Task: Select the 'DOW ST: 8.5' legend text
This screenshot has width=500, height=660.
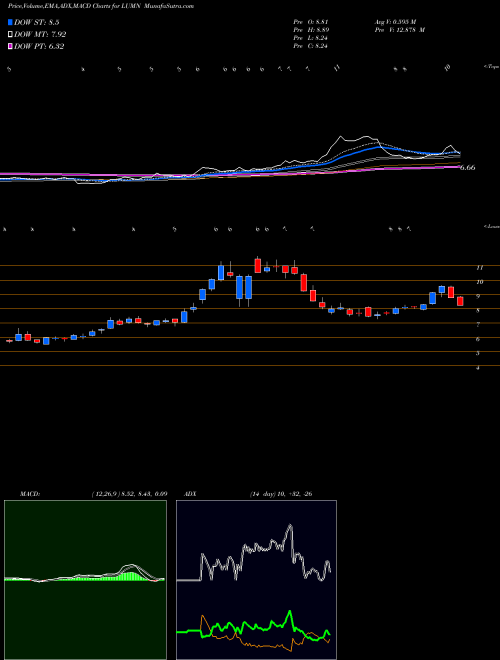Action: point(37,23)
